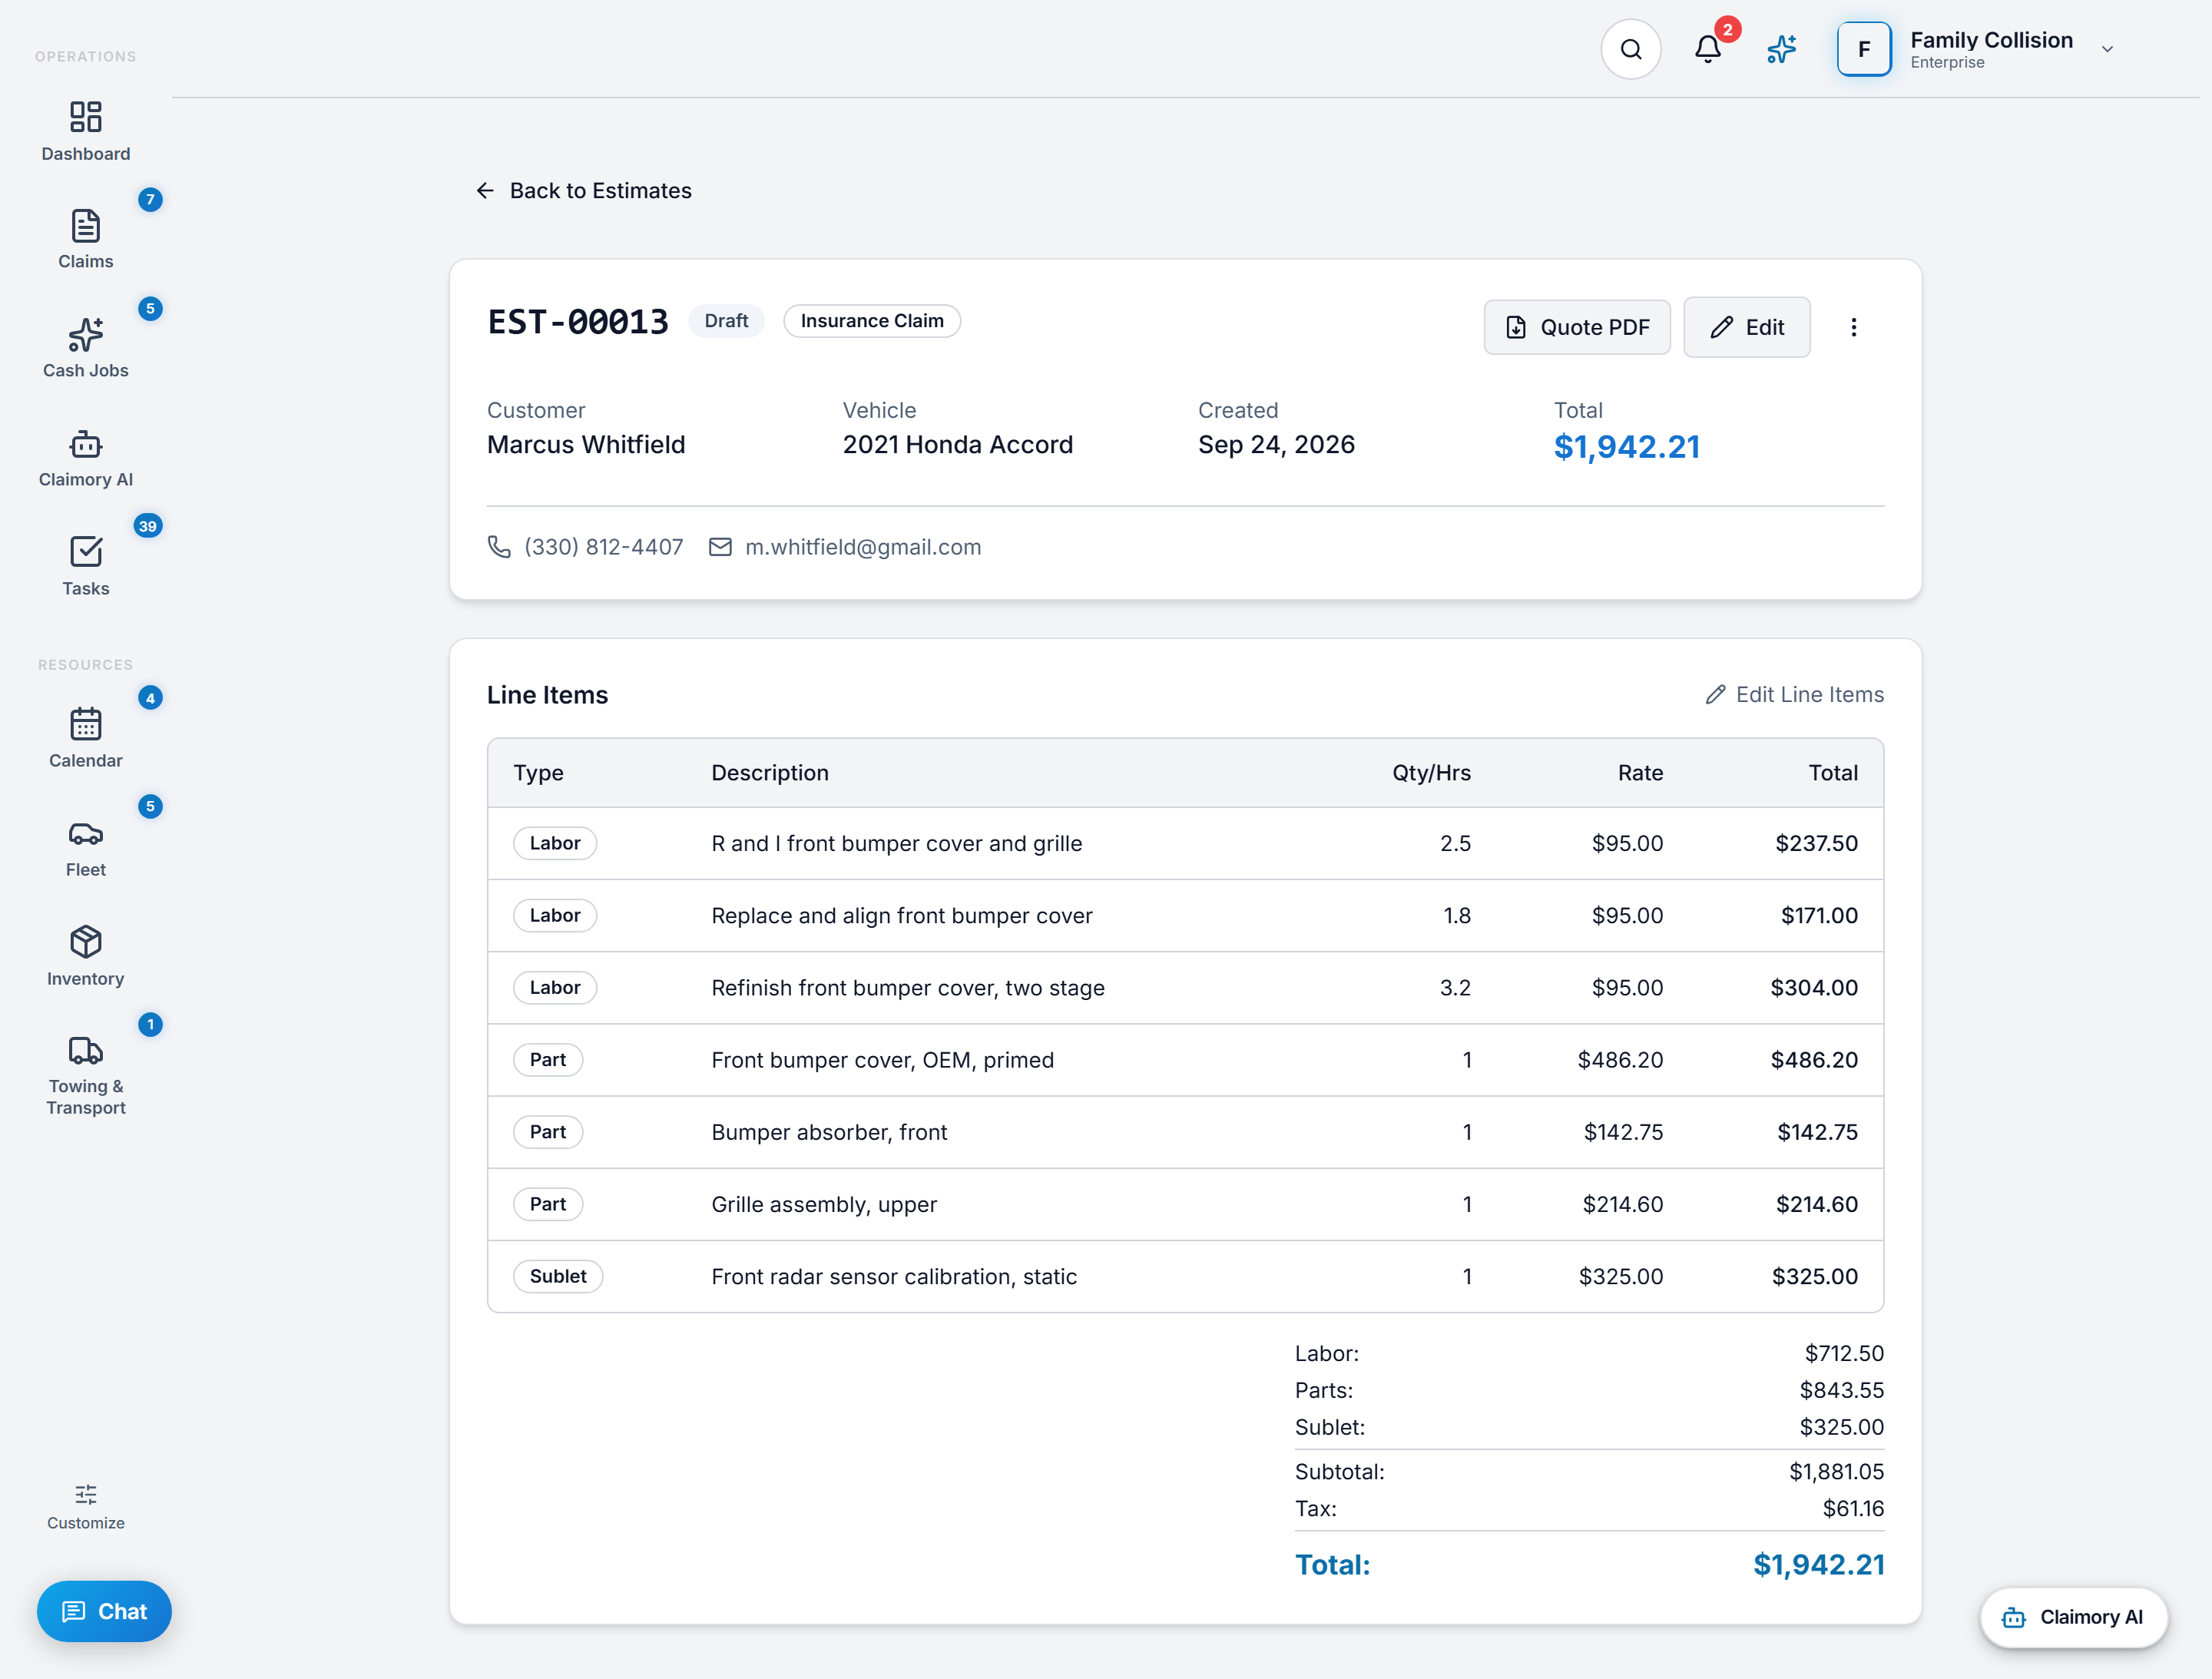Open floating Claimory AI assistant button
This screenshot has height=1679, width=2212.
point(2073,1616)
